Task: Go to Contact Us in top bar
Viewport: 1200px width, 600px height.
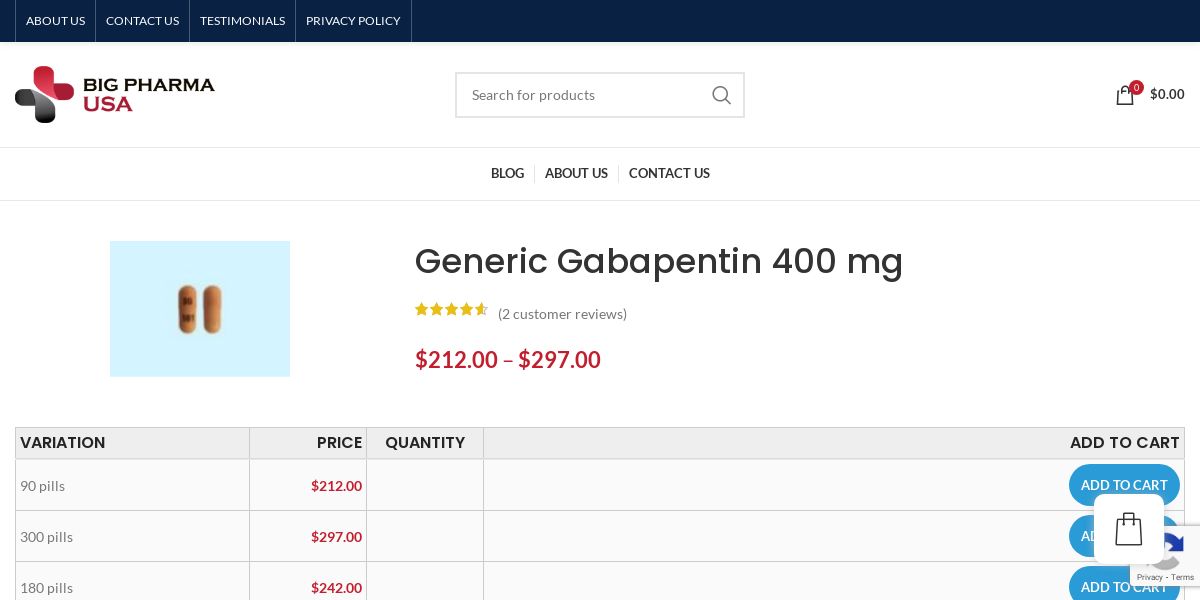Action: [x=142, y=21]
